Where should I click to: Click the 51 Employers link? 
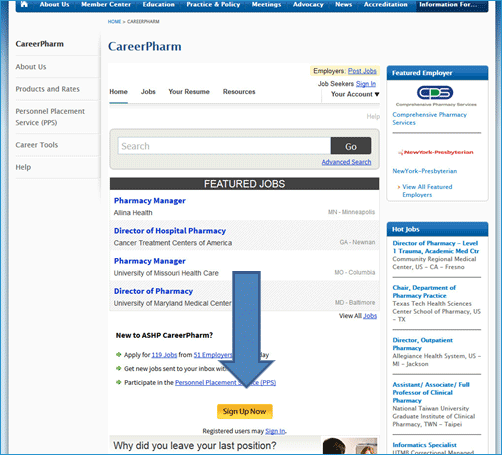point(213,355)
